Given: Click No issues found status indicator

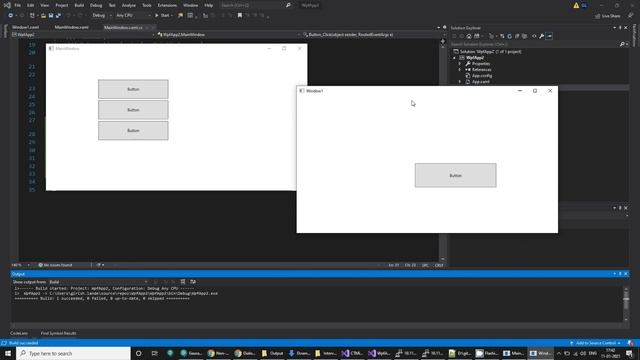Looking at the screenshot, I should [x=55, y=265].
